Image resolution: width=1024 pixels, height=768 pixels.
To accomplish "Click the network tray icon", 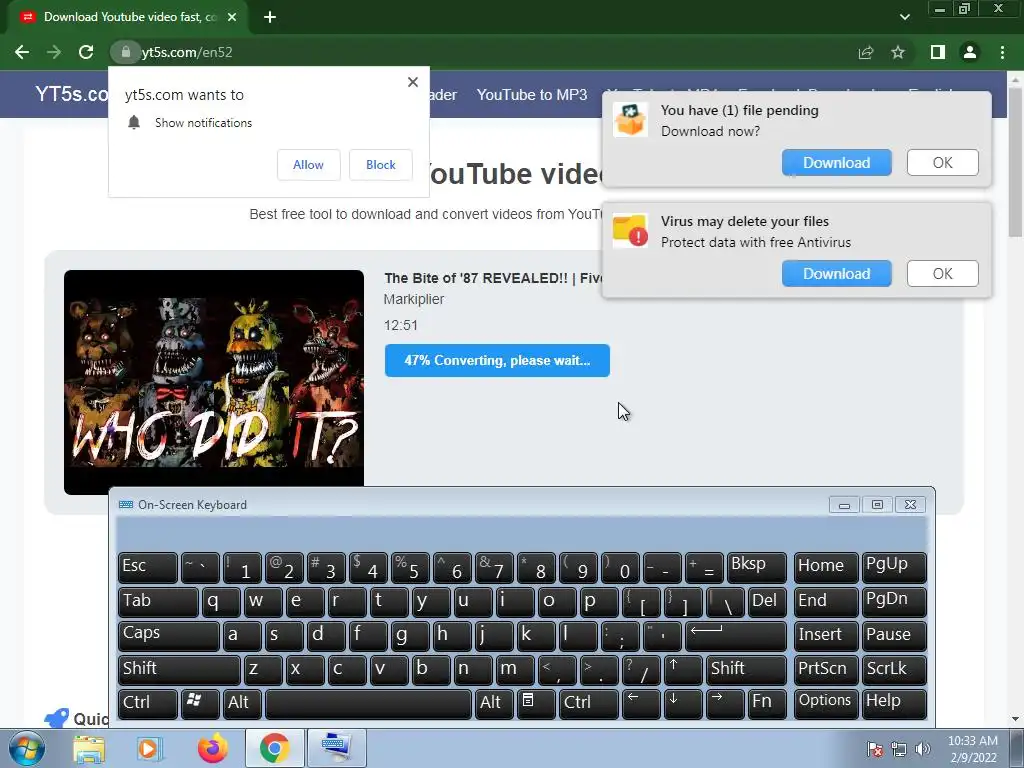I will pyautogui.click(x=899, y=750).
